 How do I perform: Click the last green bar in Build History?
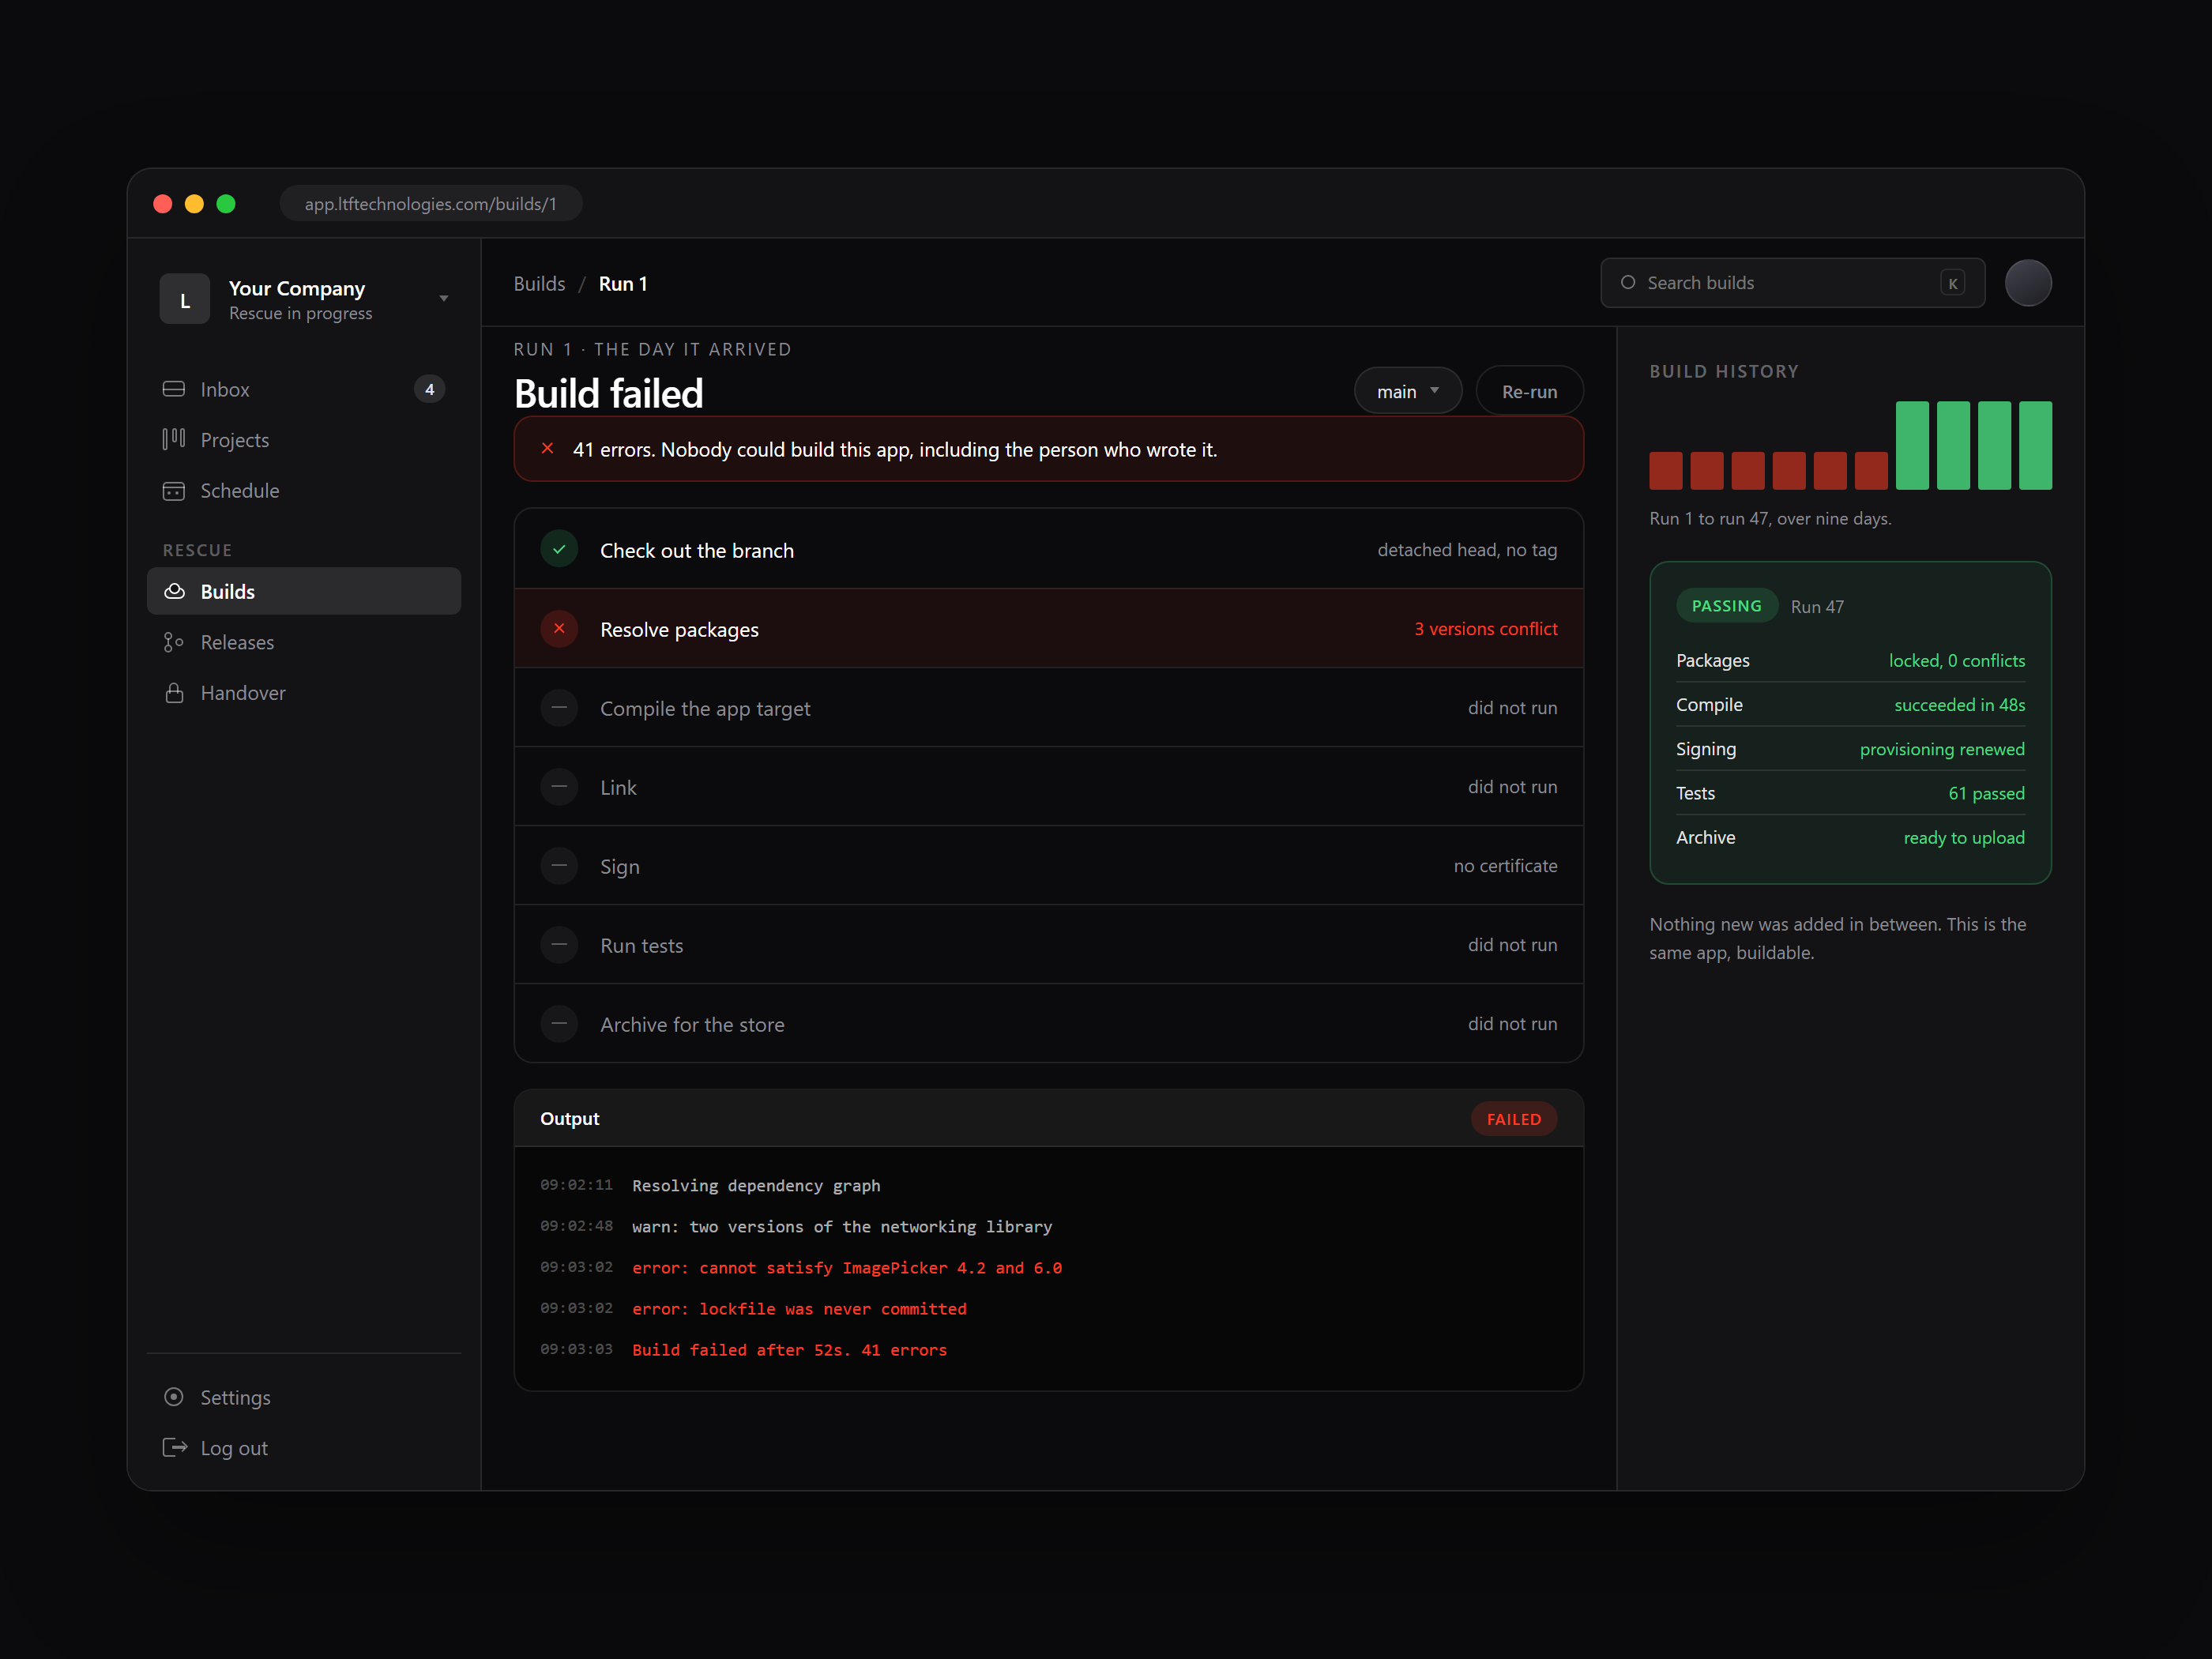[2035, 445]
